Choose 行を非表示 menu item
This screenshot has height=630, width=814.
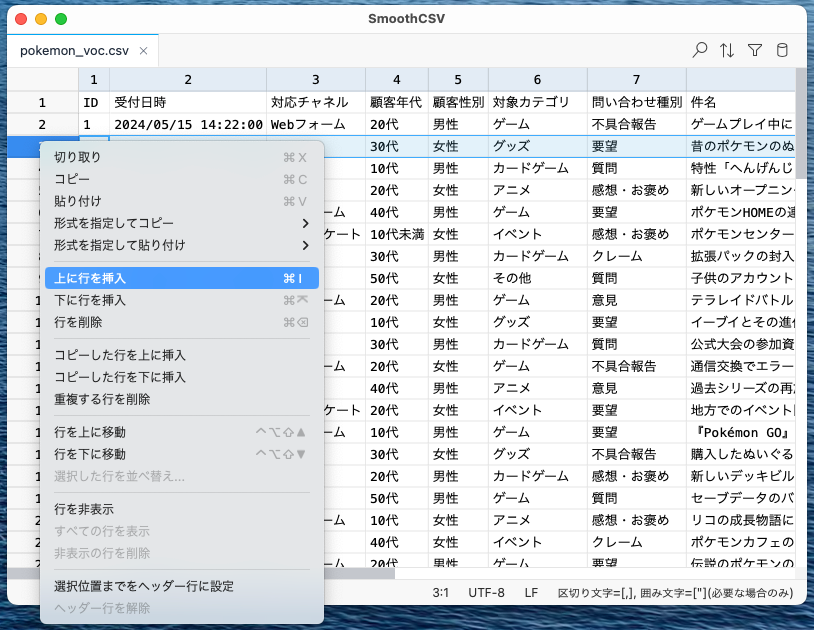point(180,509)
